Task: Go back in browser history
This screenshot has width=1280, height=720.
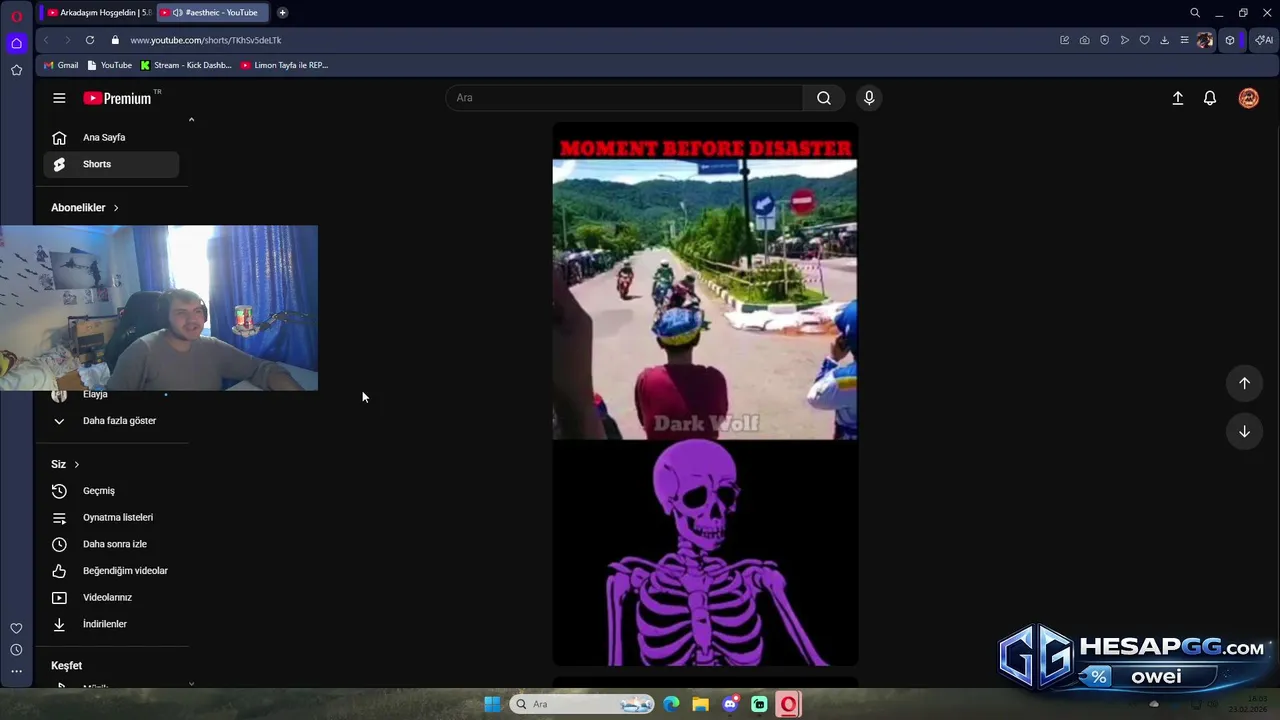Action: [x=46, y=40]
